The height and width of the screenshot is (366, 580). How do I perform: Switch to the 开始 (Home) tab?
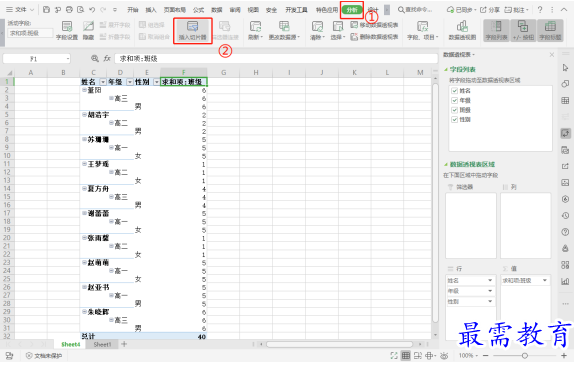pyautogui.click(x=133, y=10)
